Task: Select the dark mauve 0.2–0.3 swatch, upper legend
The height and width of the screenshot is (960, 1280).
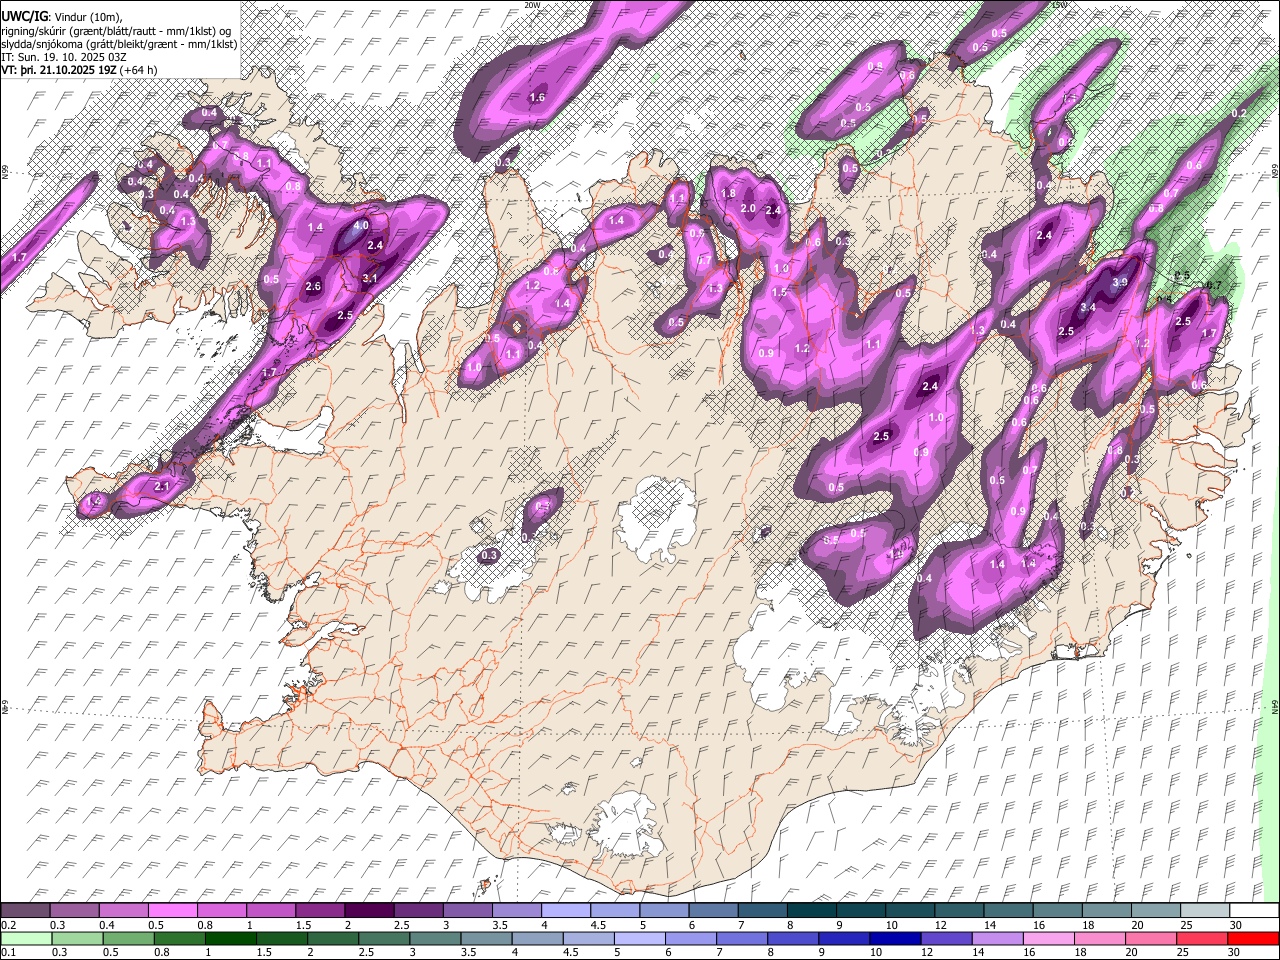Action: [25, 911]
